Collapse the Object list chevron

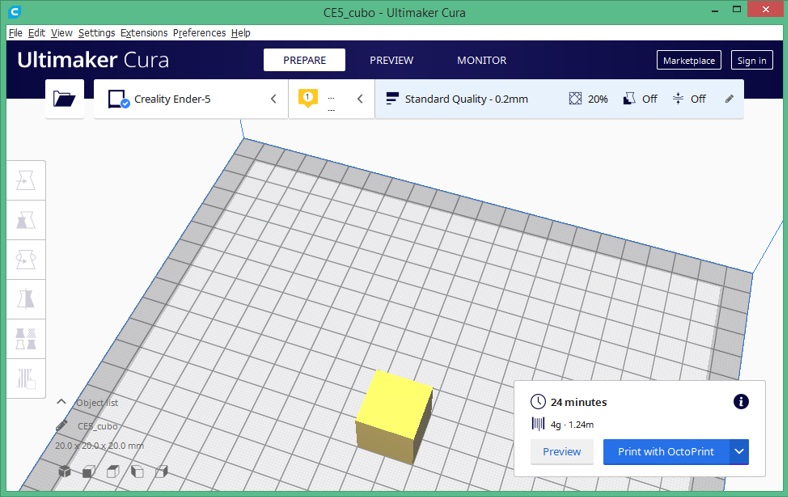pos(61,402)
